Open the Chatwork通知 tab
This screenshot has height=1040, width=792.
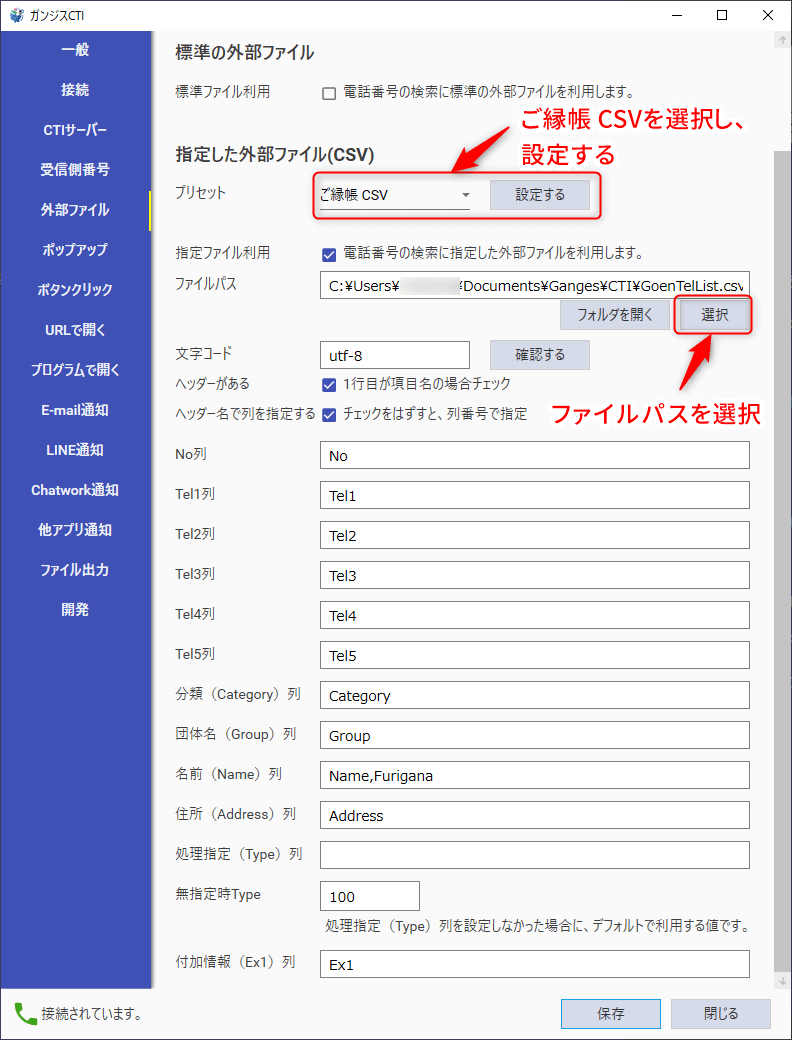[x=75, y=490]
